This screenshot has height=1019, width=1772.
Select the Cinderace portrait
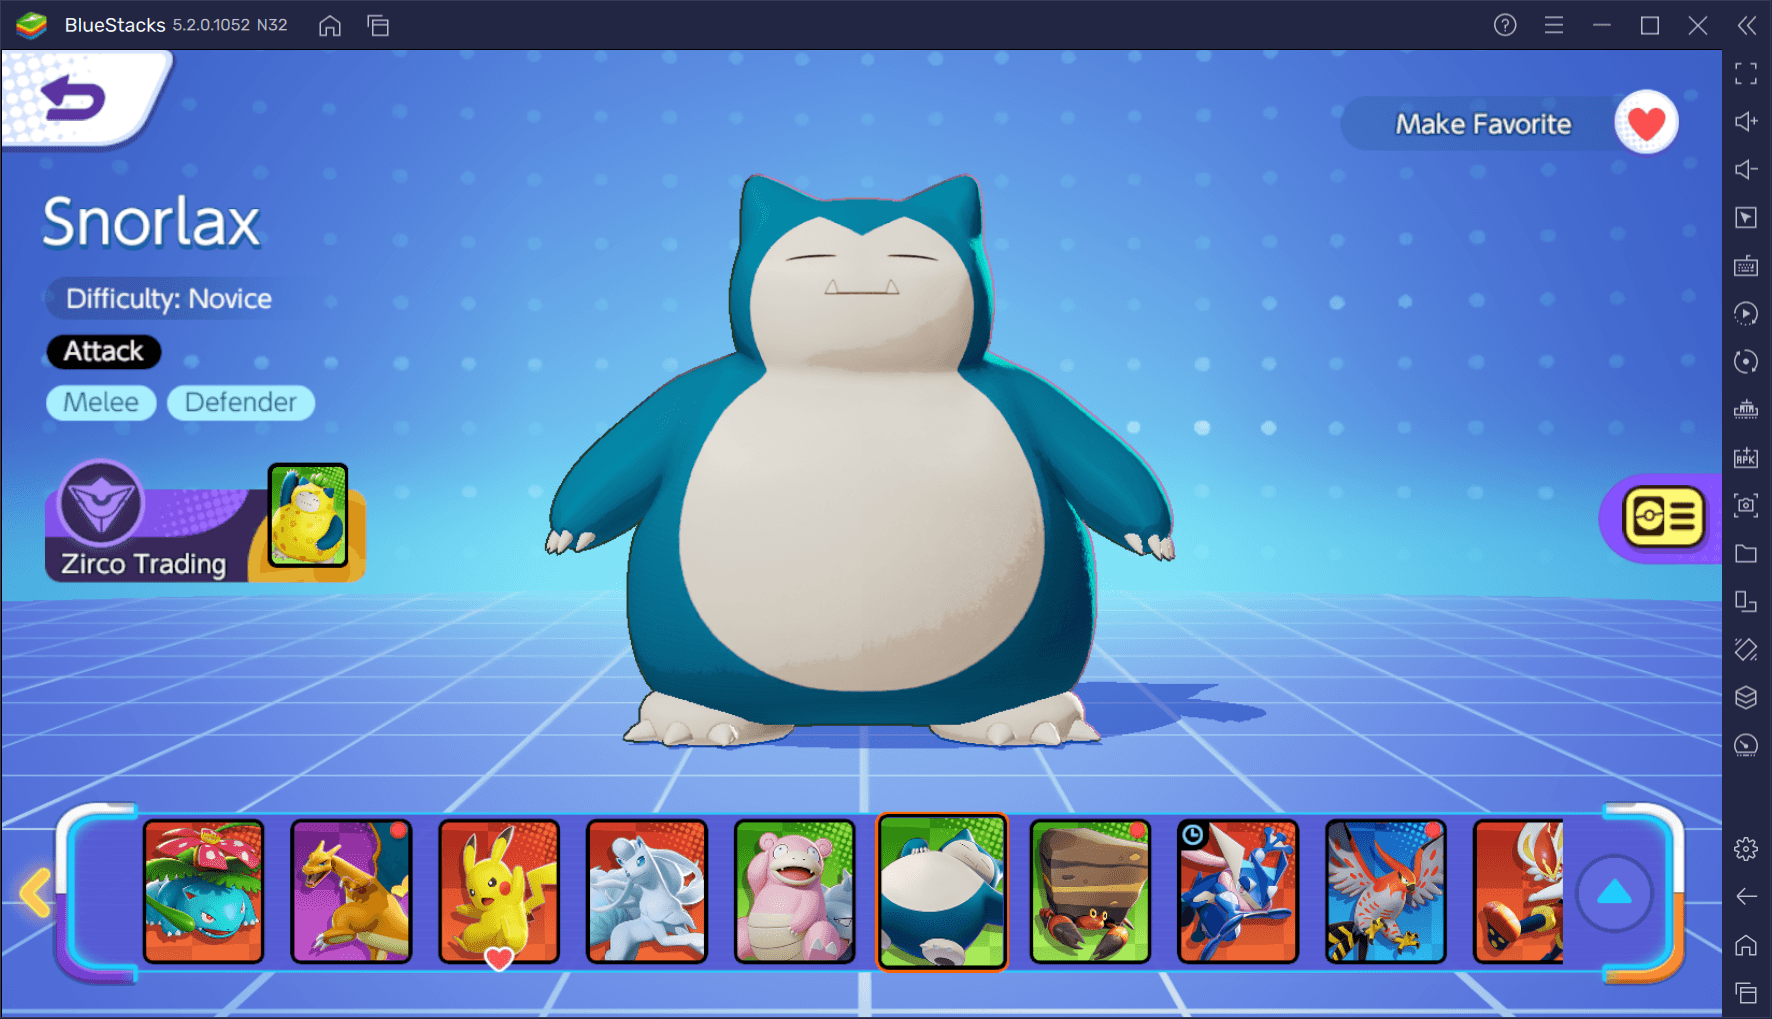click(1518, 891)
